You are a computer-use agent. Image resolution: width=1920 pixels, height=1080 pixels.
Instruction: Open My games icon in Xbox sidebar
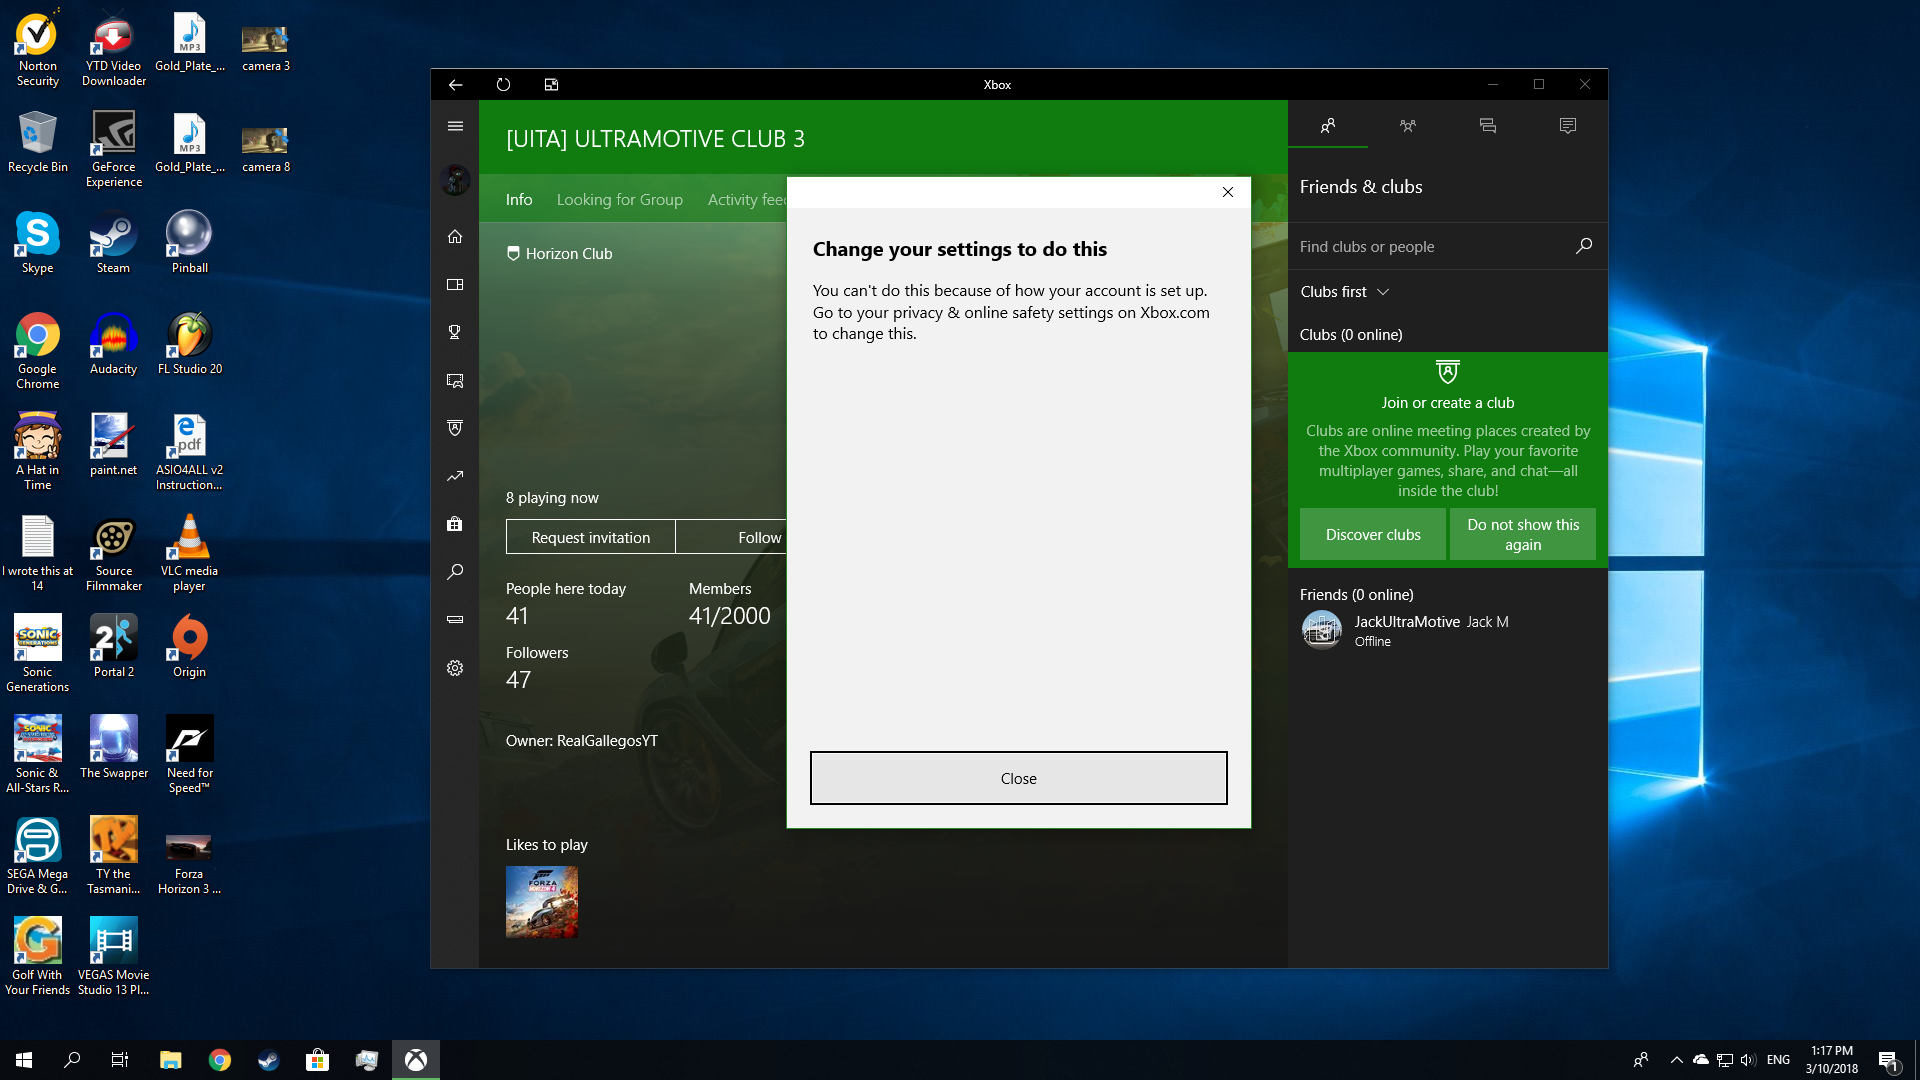[x=455, y=285]
